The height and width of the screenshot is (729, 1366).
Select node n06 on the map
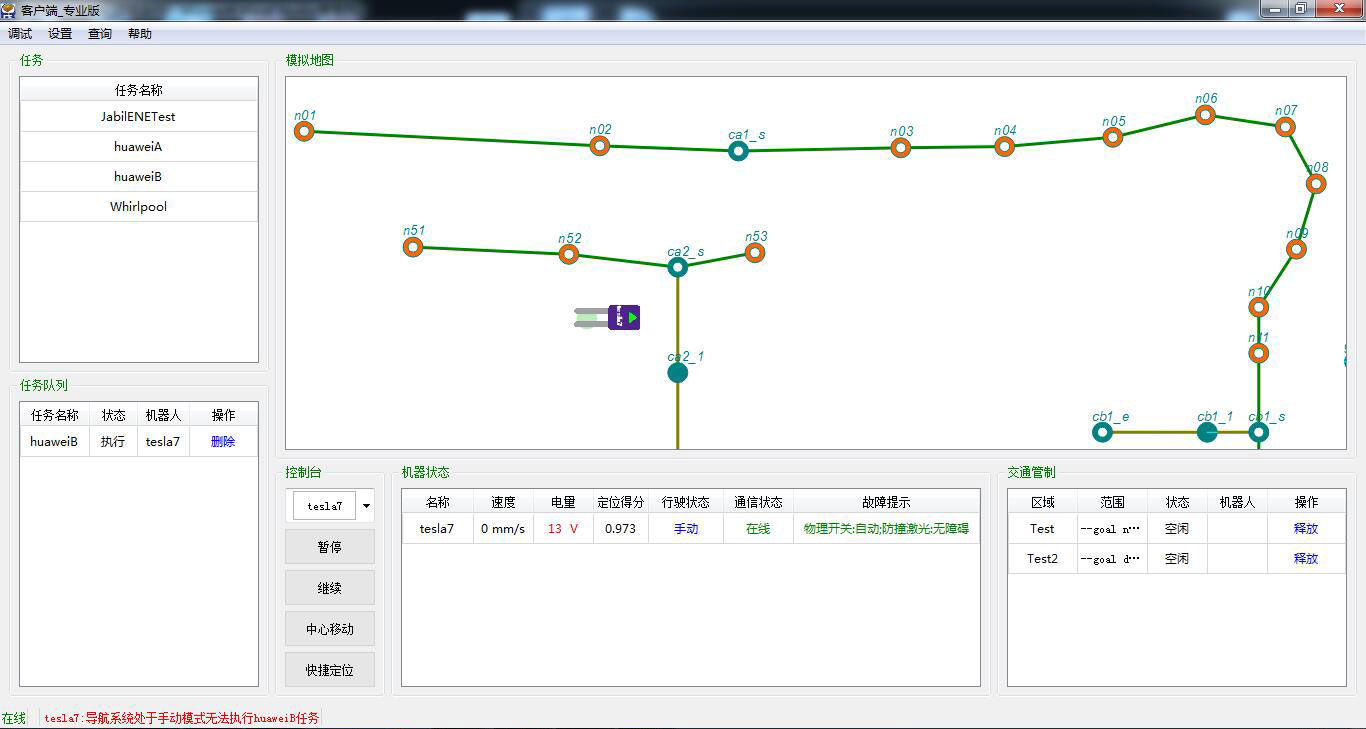click(x=1205, y=115)
